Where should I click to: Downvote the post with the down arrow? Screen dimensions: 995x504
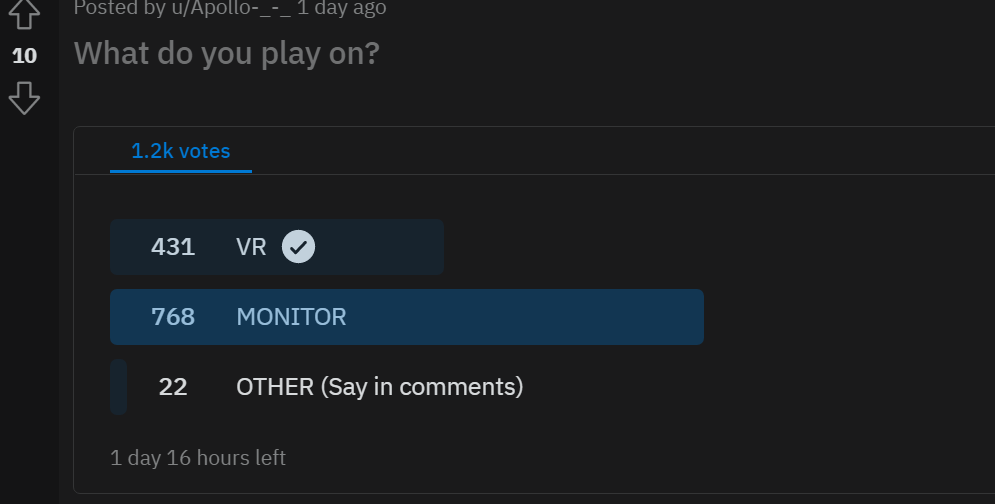(24, 98)
